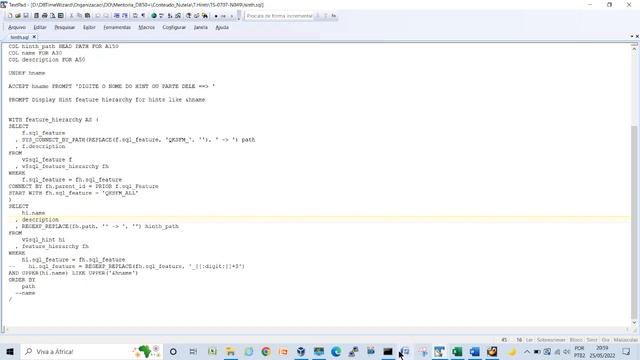Redo the edit via toolbar arrow
Screen dimensions: 640x360
coord(106,16)
